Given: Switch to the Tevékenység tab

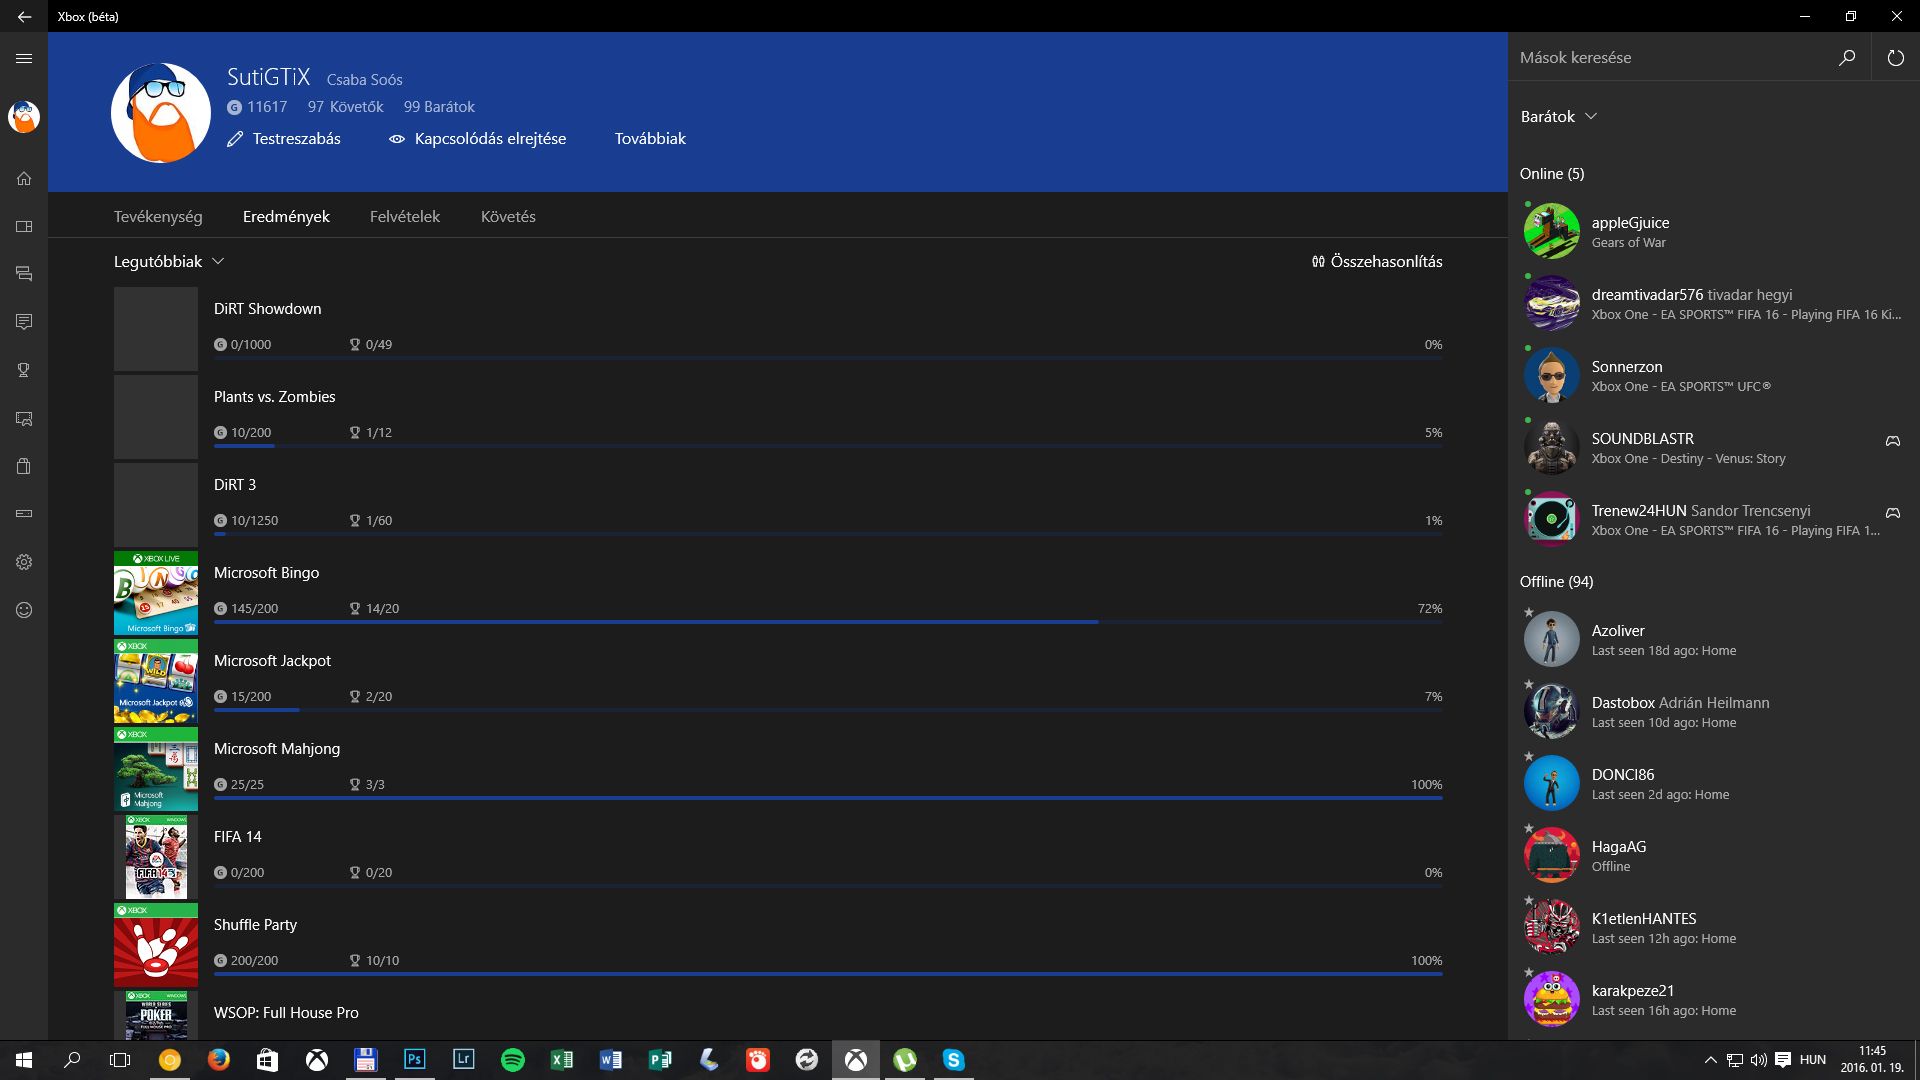Looking at the screenshot, I should [158, 217].
